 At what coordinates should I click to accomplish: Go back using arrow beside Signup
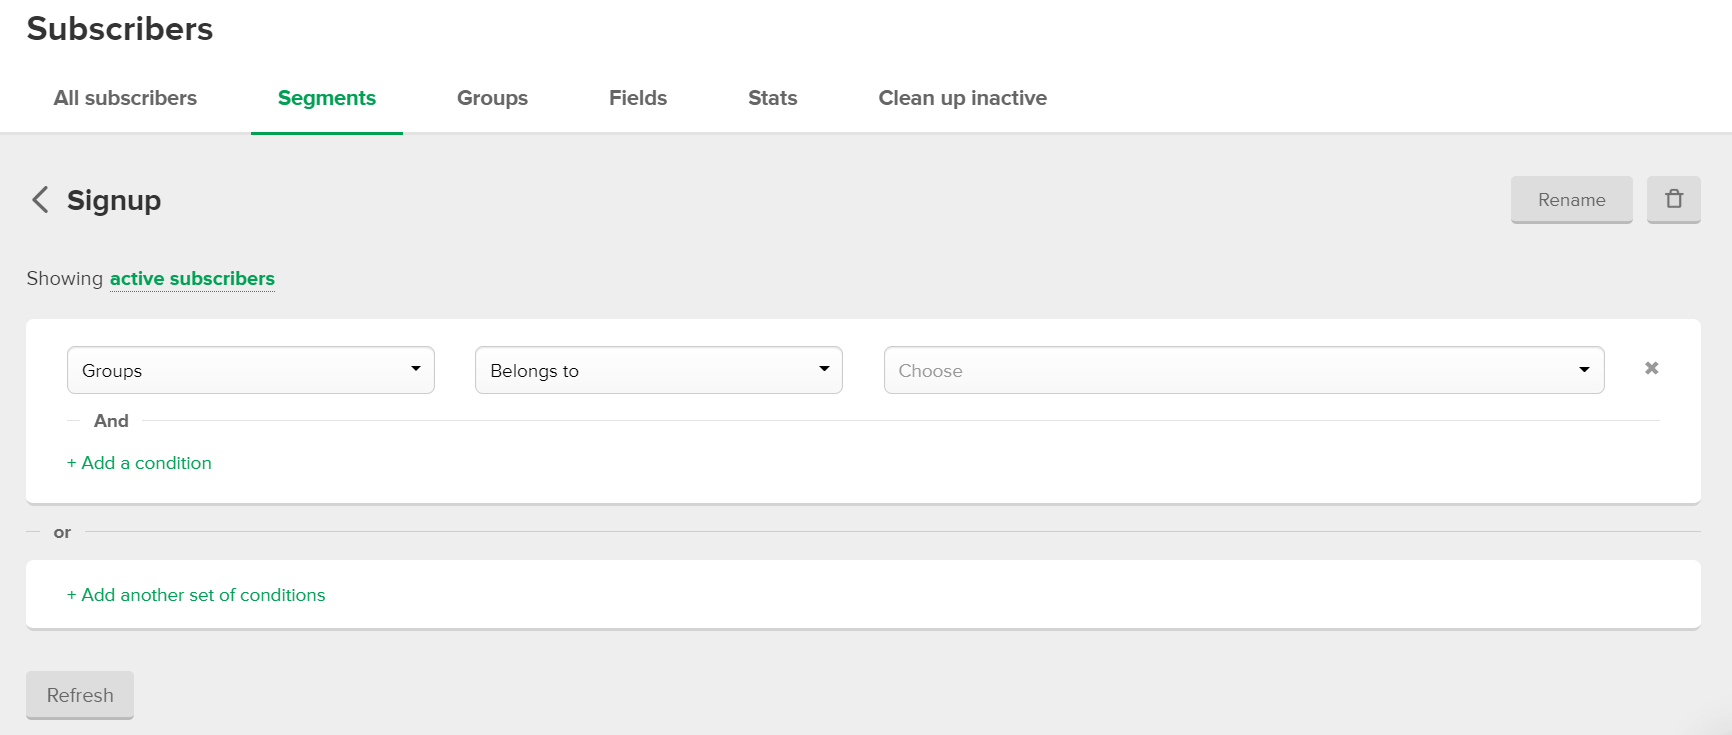point(40,200)
